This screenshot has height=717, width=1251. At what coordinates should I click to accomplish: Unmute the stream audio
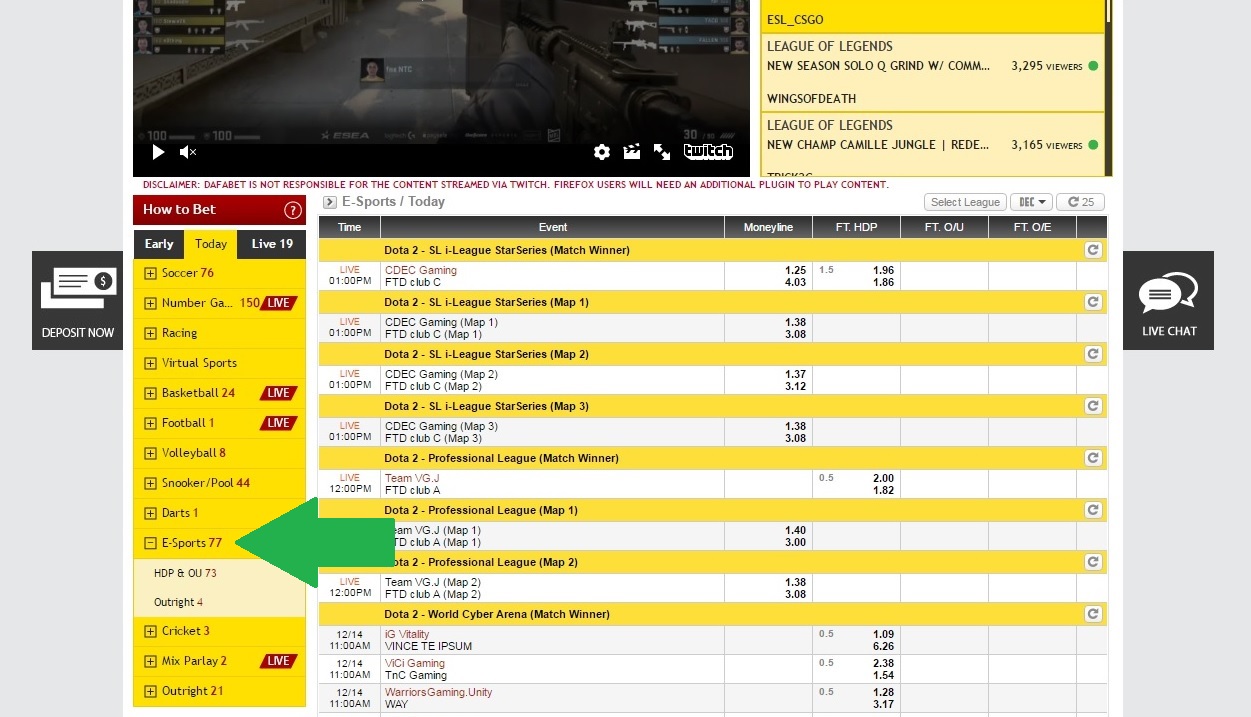click(x=186, y=151)
